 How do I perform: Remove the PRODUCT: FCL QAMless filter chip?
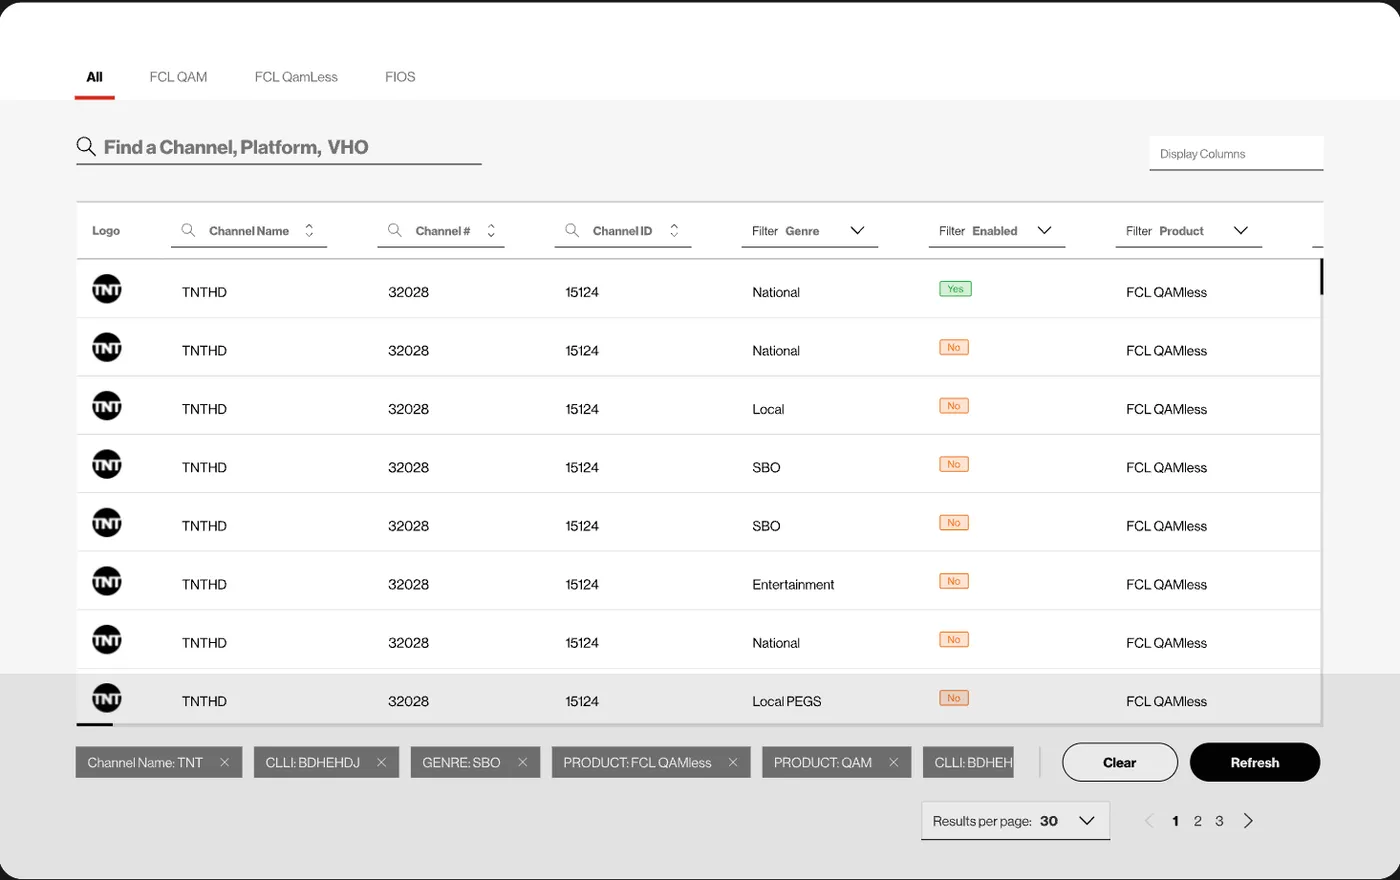(733, 763)
